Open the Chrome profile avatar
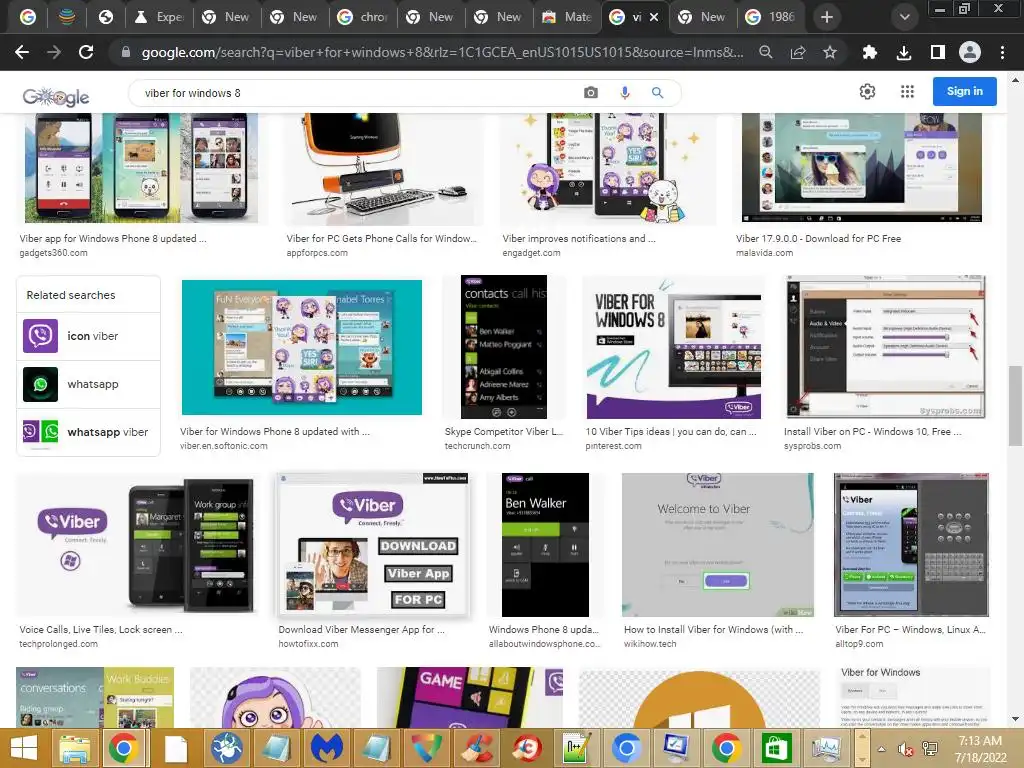 pos(970,52)
